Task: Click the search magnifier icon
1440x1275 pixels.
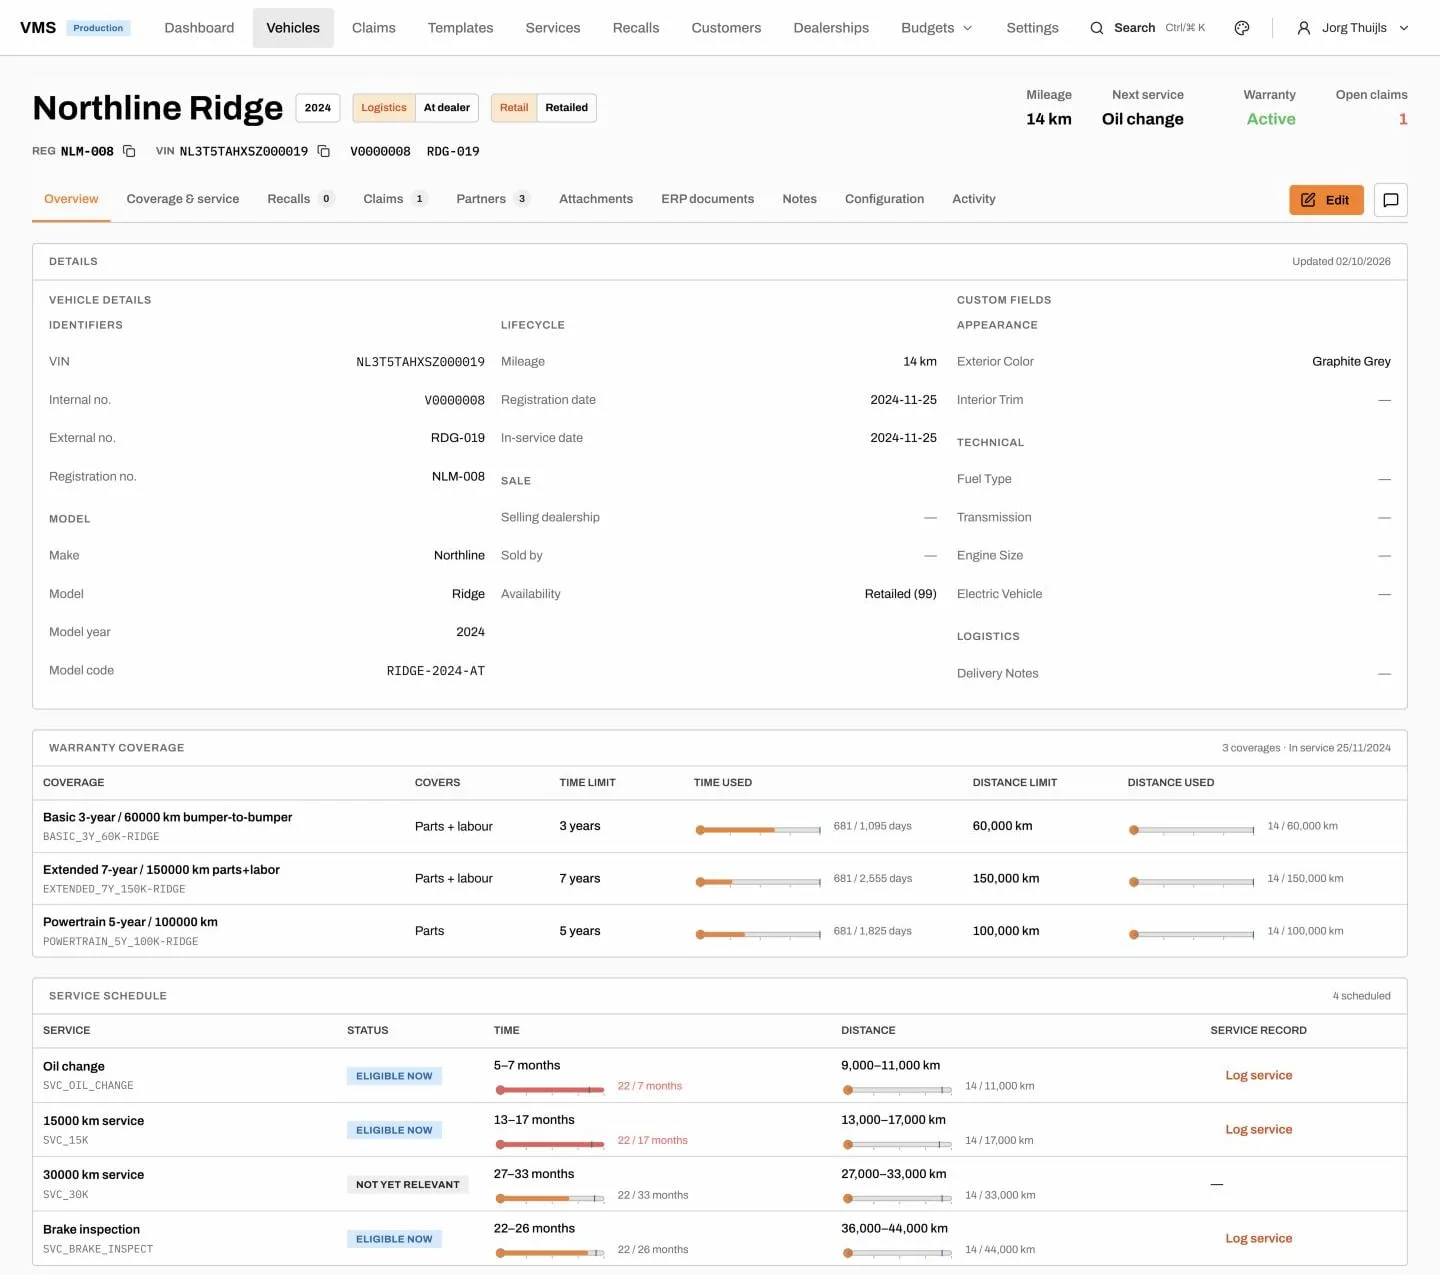Action: click(x=1097, y=28)
